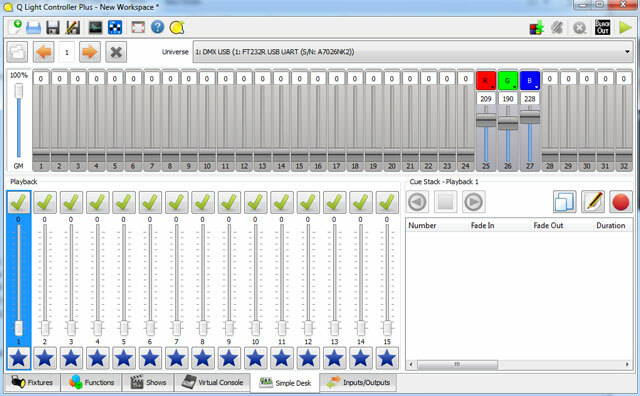Switch to the Inputs/Outputs tab
Screen dimensions: 640x396
(358, 383)
